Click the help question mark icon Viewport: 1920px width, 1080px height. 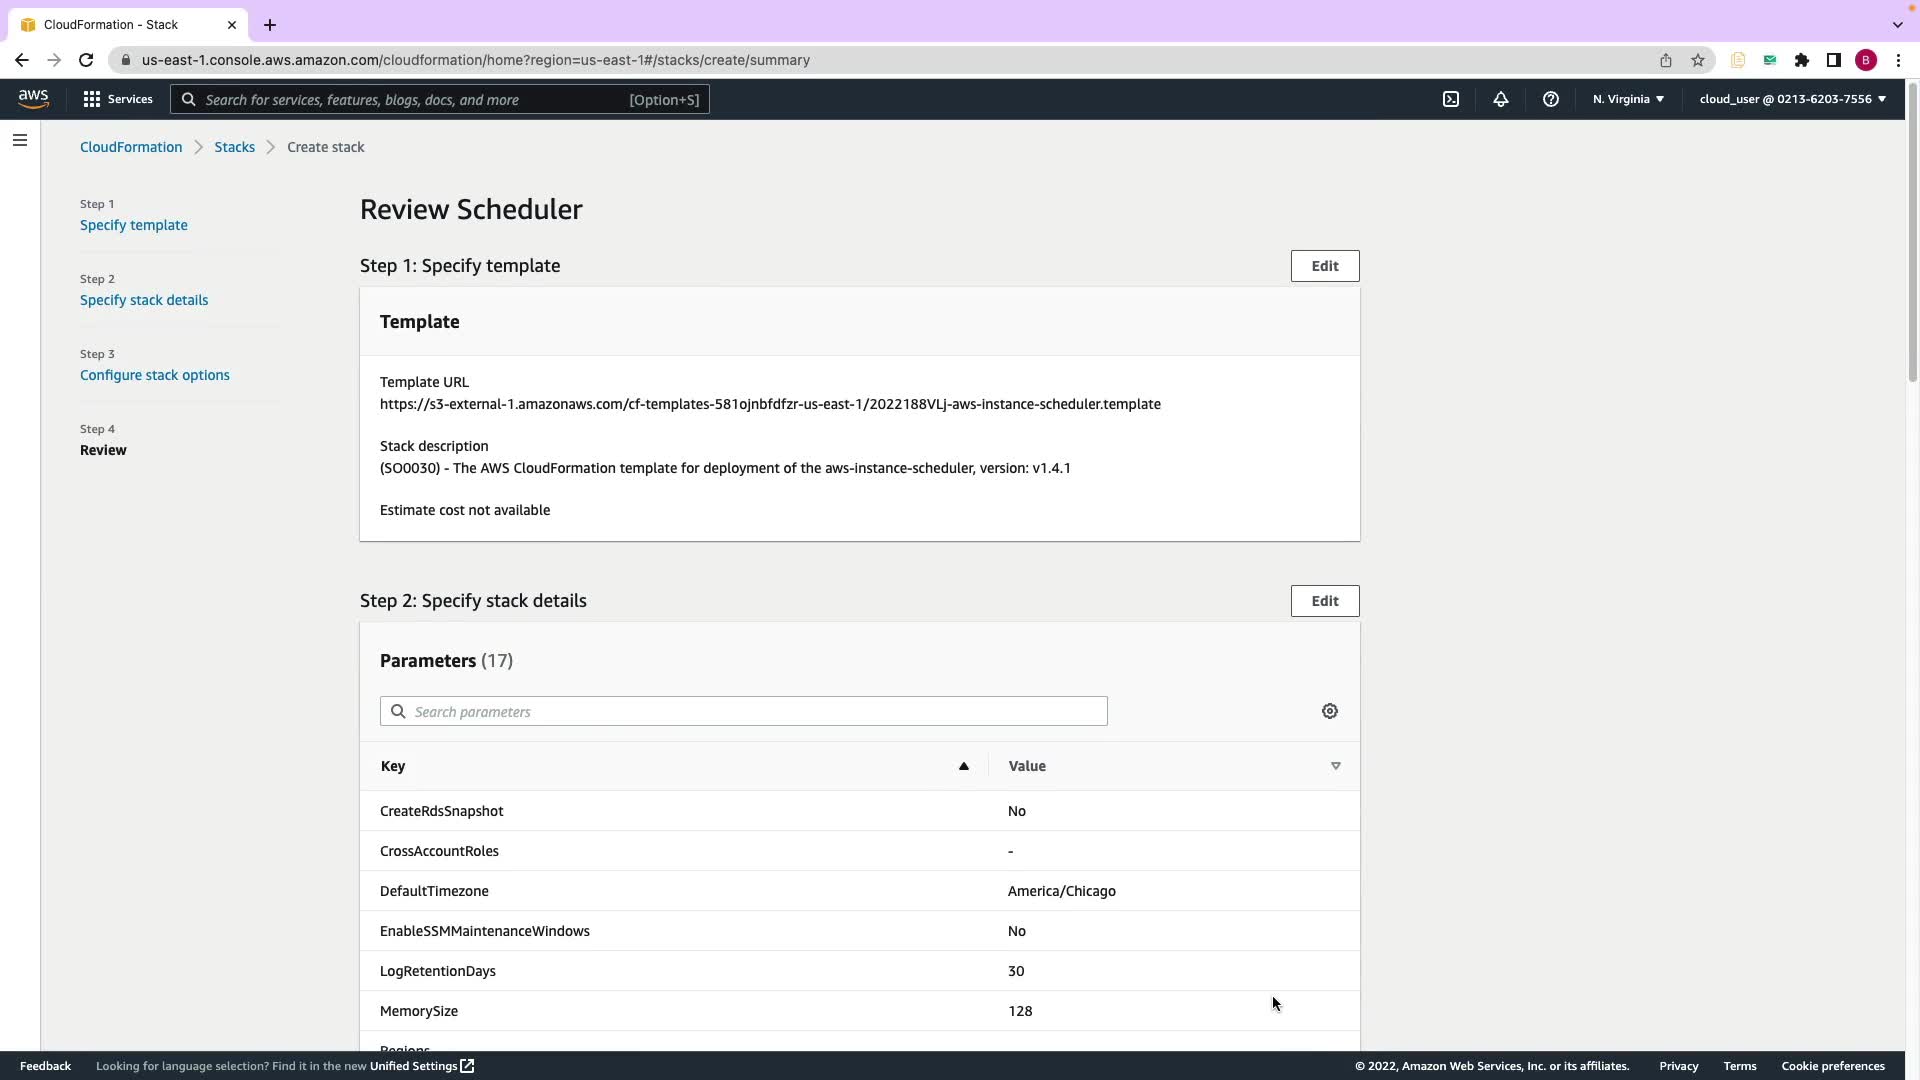click(1551, 99)
